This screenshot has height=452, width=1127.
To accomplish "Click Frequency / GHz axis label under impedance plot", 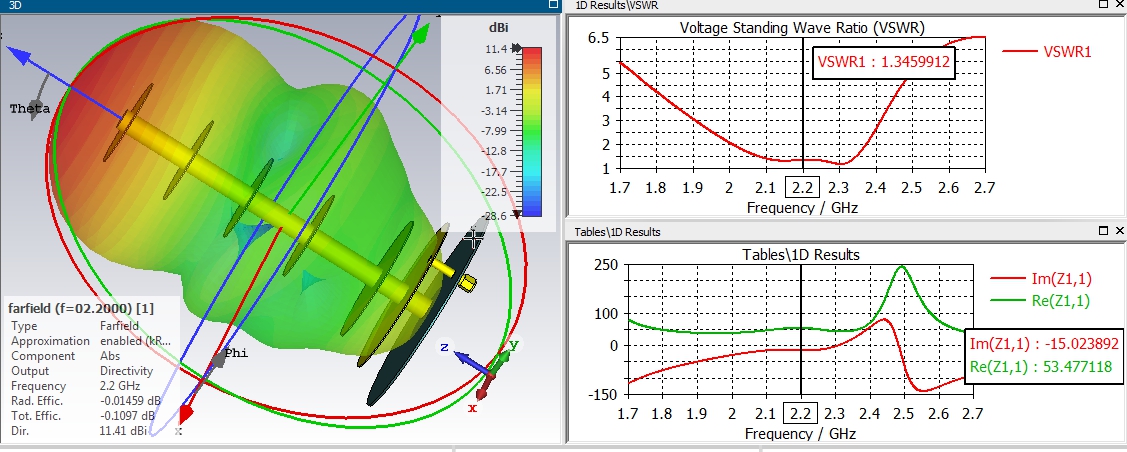I will [x=801, y=434].
